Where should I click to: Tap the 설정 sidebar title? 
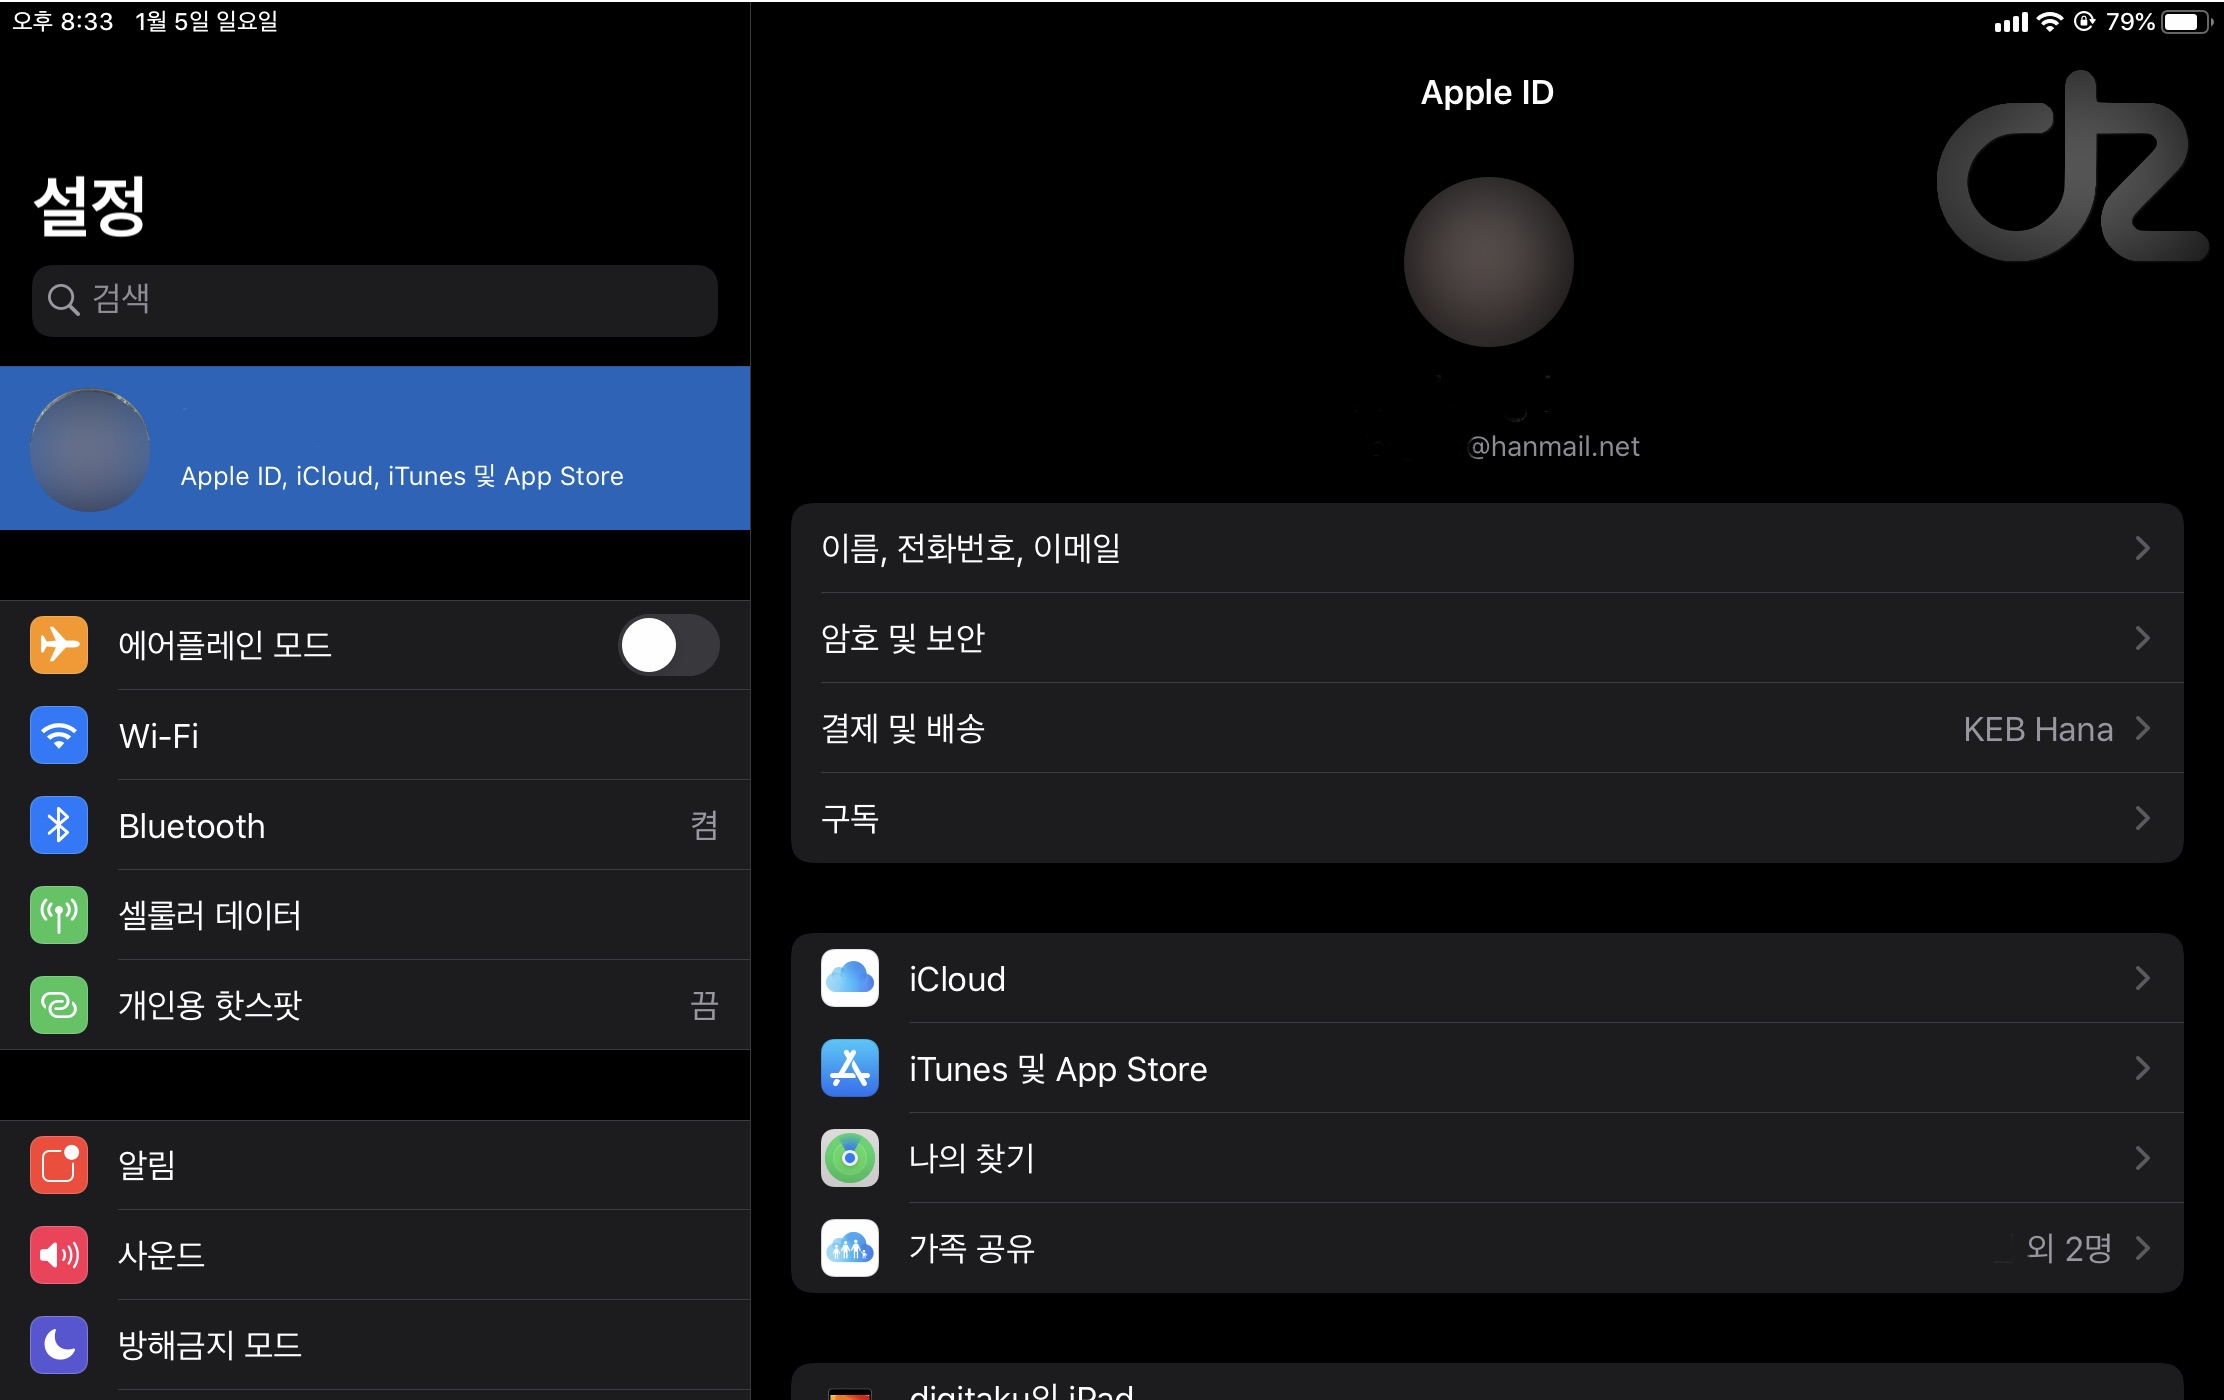tap(90, 206)
